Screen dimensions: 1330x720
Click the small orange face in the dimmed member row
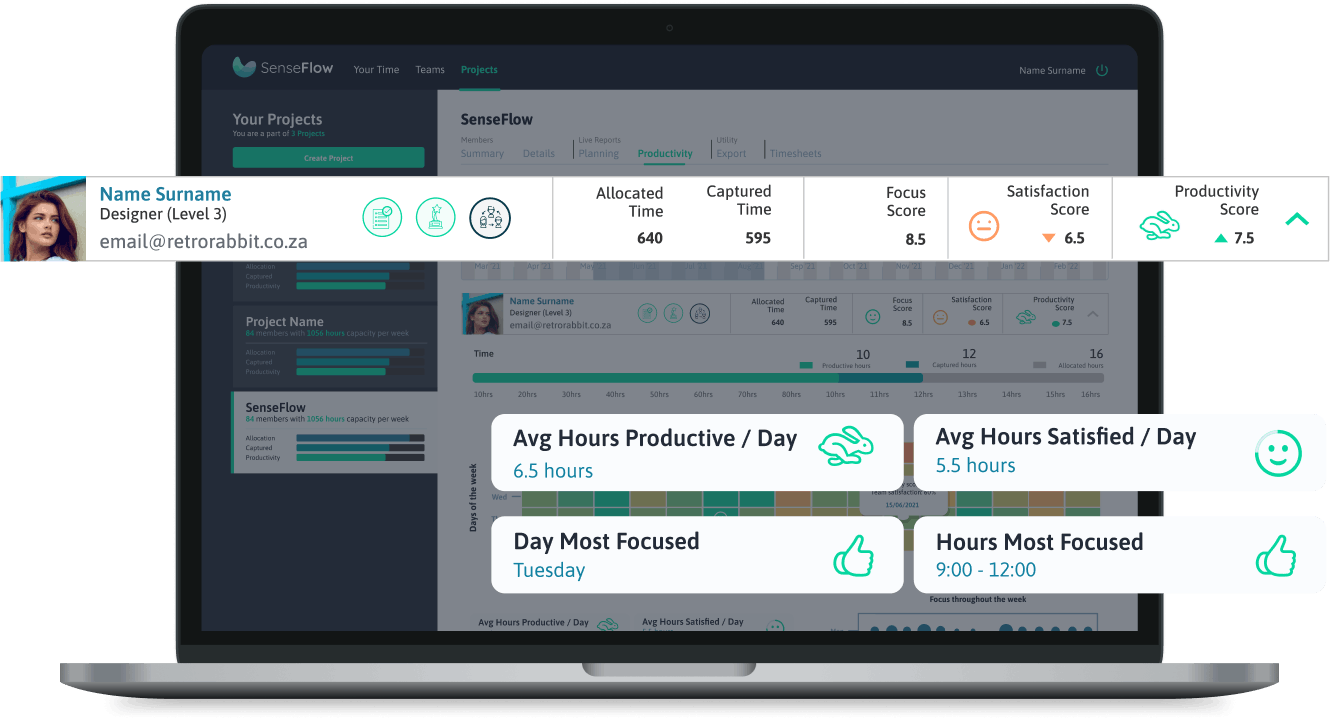point(940,317)
